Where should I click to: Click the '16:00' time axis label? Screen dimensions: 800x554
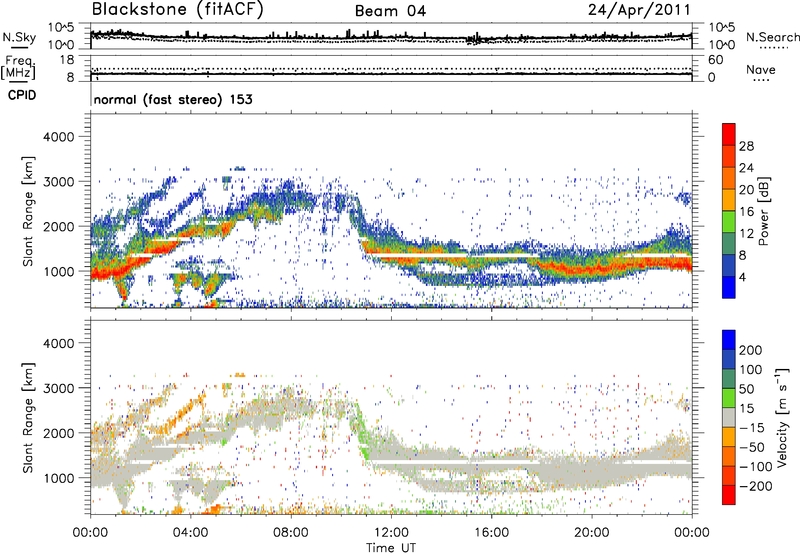tap(491, 533)
